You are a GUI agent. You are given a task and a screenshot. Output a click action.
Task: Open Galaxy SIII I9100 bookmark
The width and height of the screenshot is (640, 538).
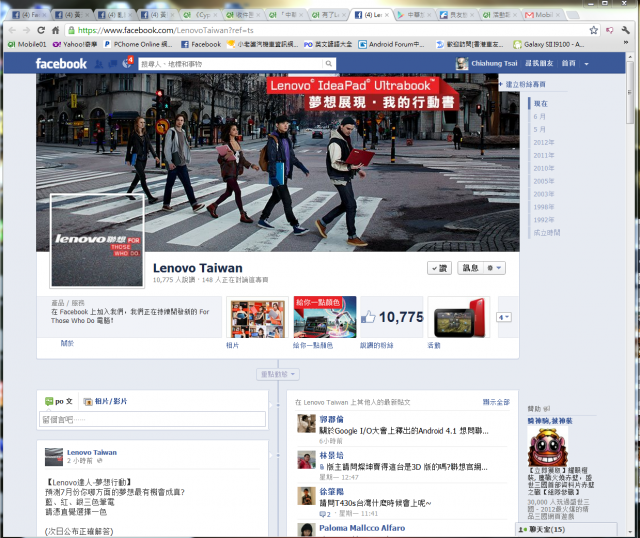coord(549,44)
